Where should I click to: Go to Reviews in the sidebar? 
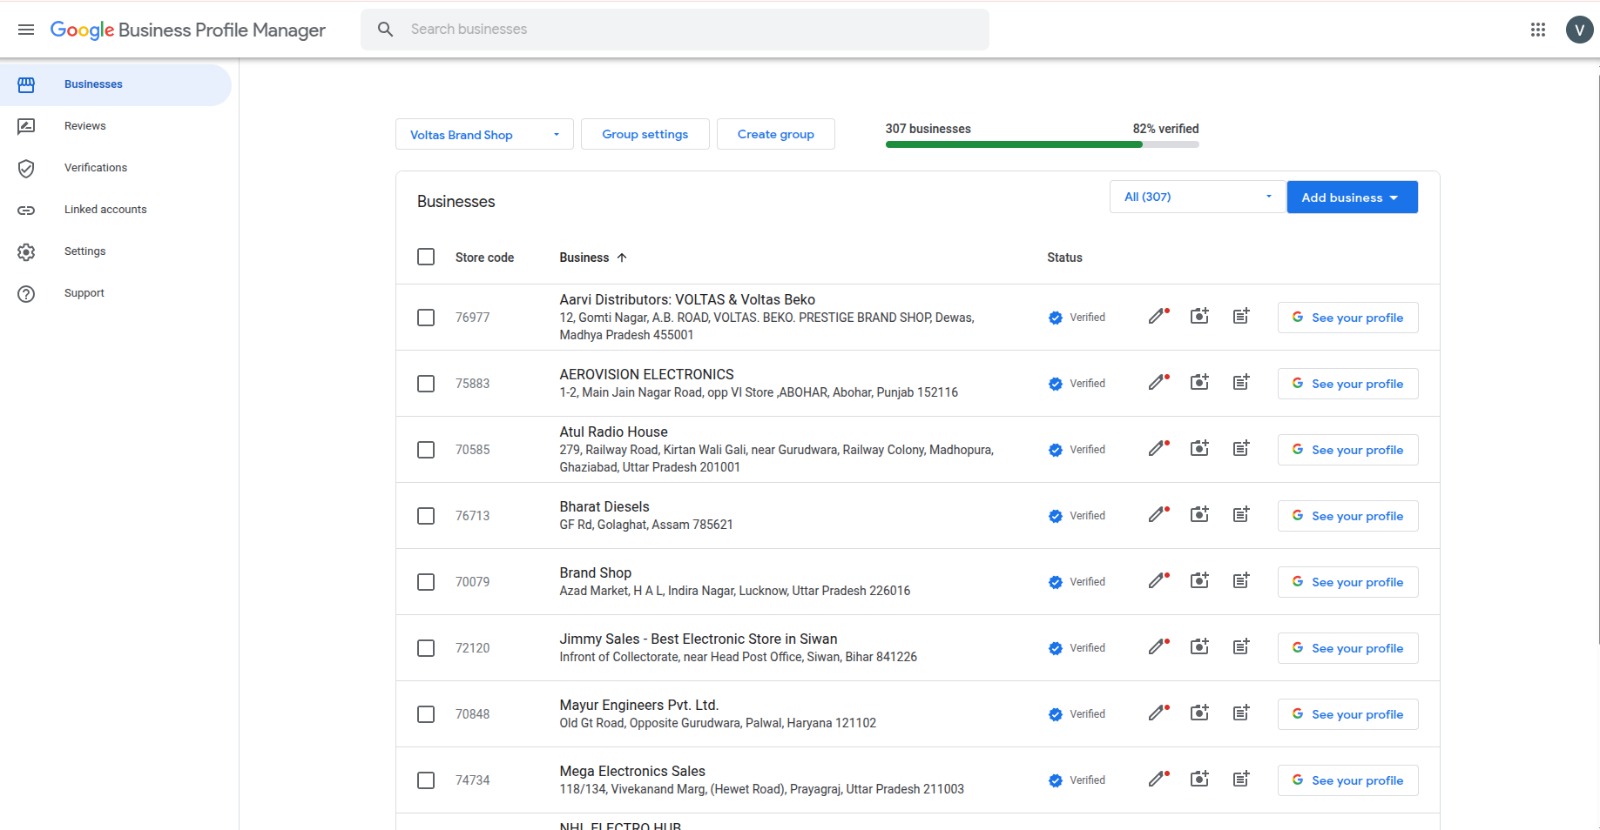tap(85, 126)
